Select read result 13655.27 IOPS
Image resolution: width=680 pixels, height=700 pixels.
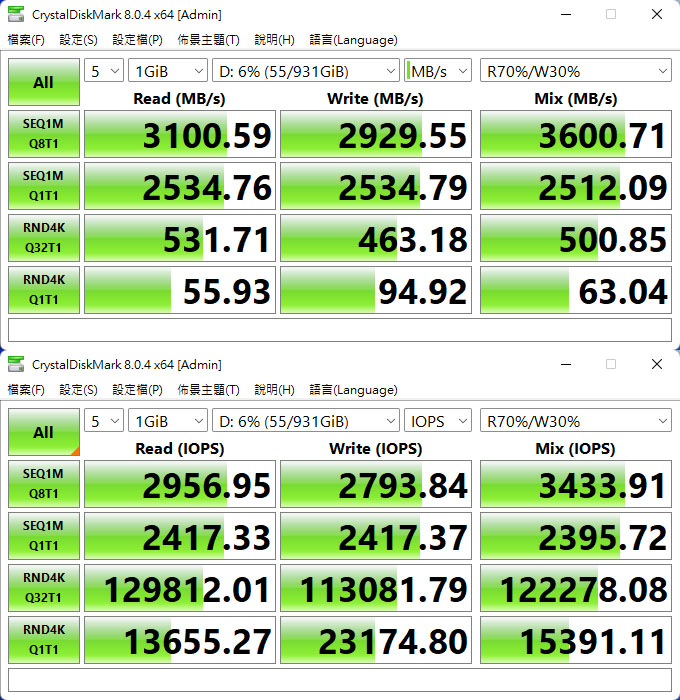tap(180, 640)
